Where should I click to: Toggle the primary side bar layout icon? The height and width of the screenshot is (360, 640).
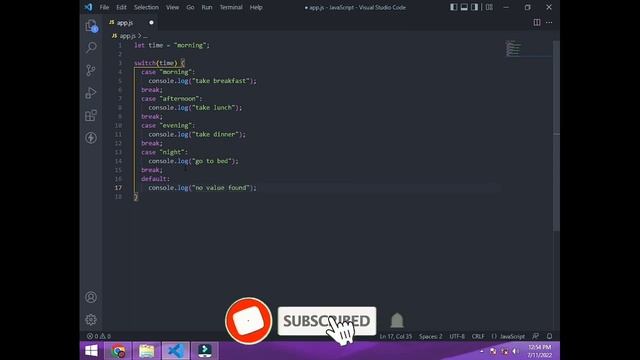(453, 7)
